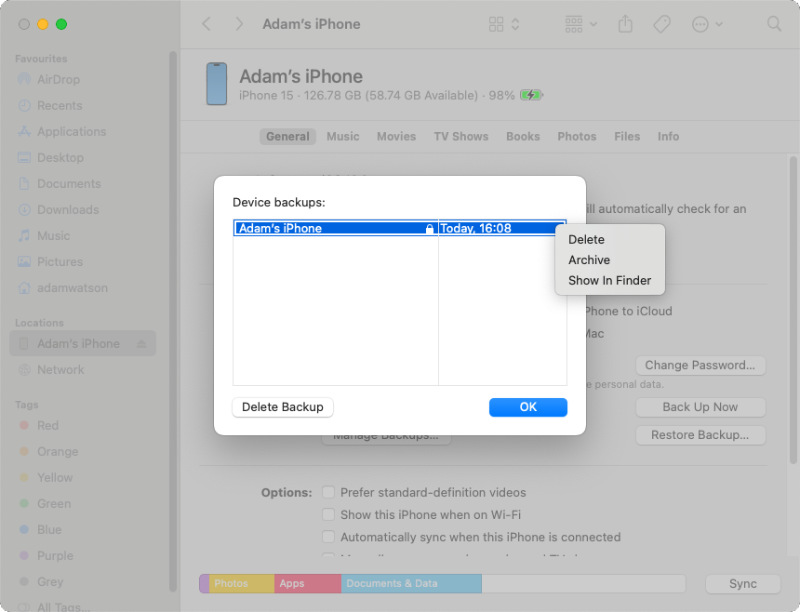Switch to the Movies tab
The image size is (800, 612).
tap(396, 136)
